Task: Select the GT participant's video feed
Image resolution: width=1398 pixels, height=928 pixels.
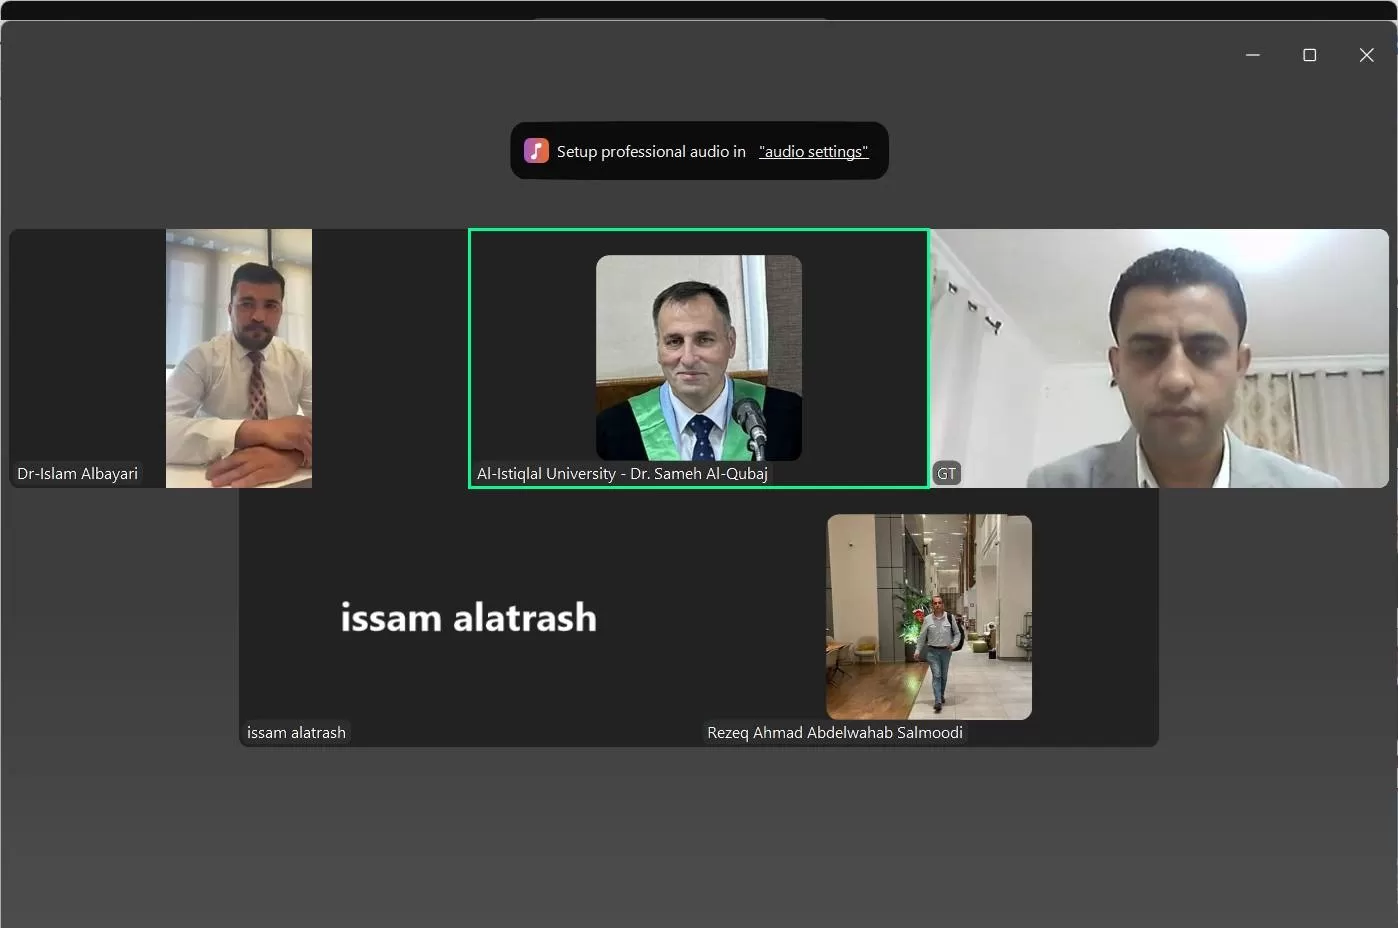Action: tap(1160, 357)
